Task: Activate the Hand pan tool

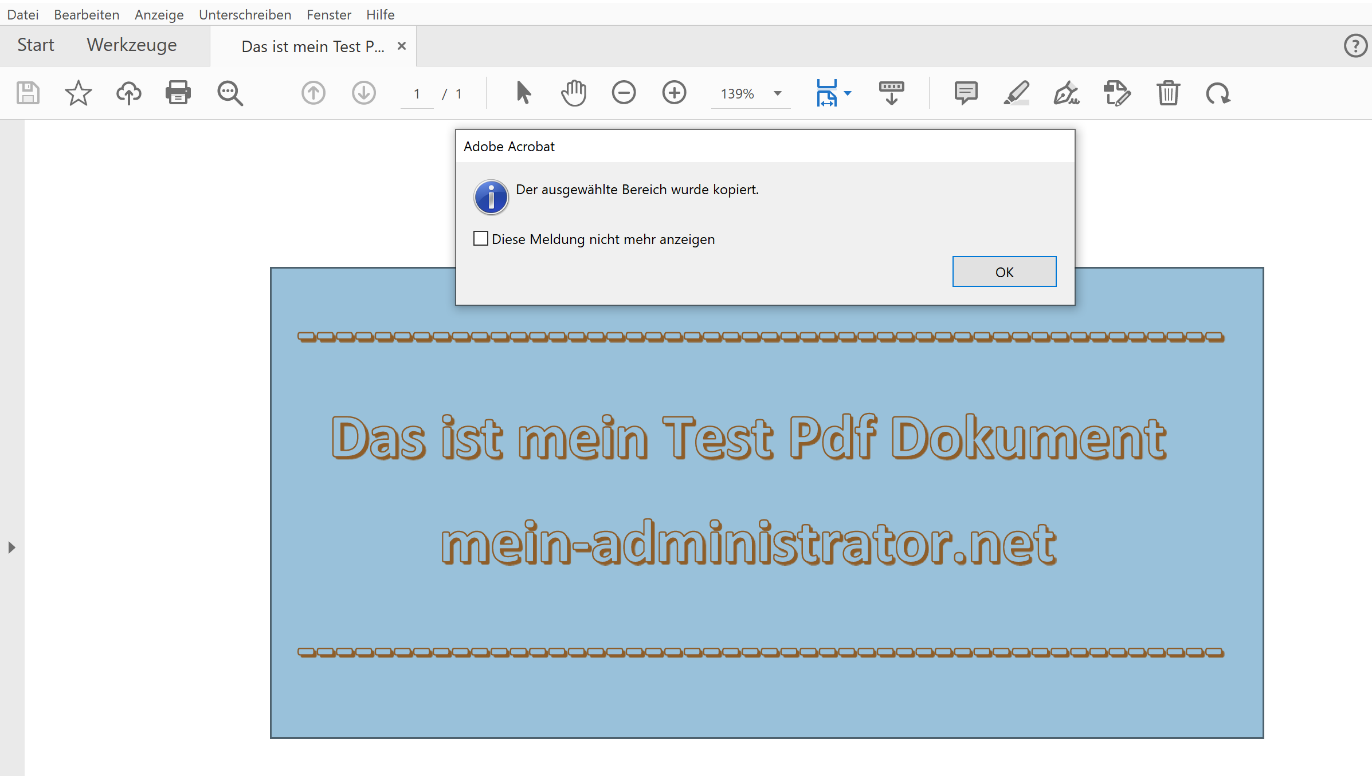Action: coord(574,93)
